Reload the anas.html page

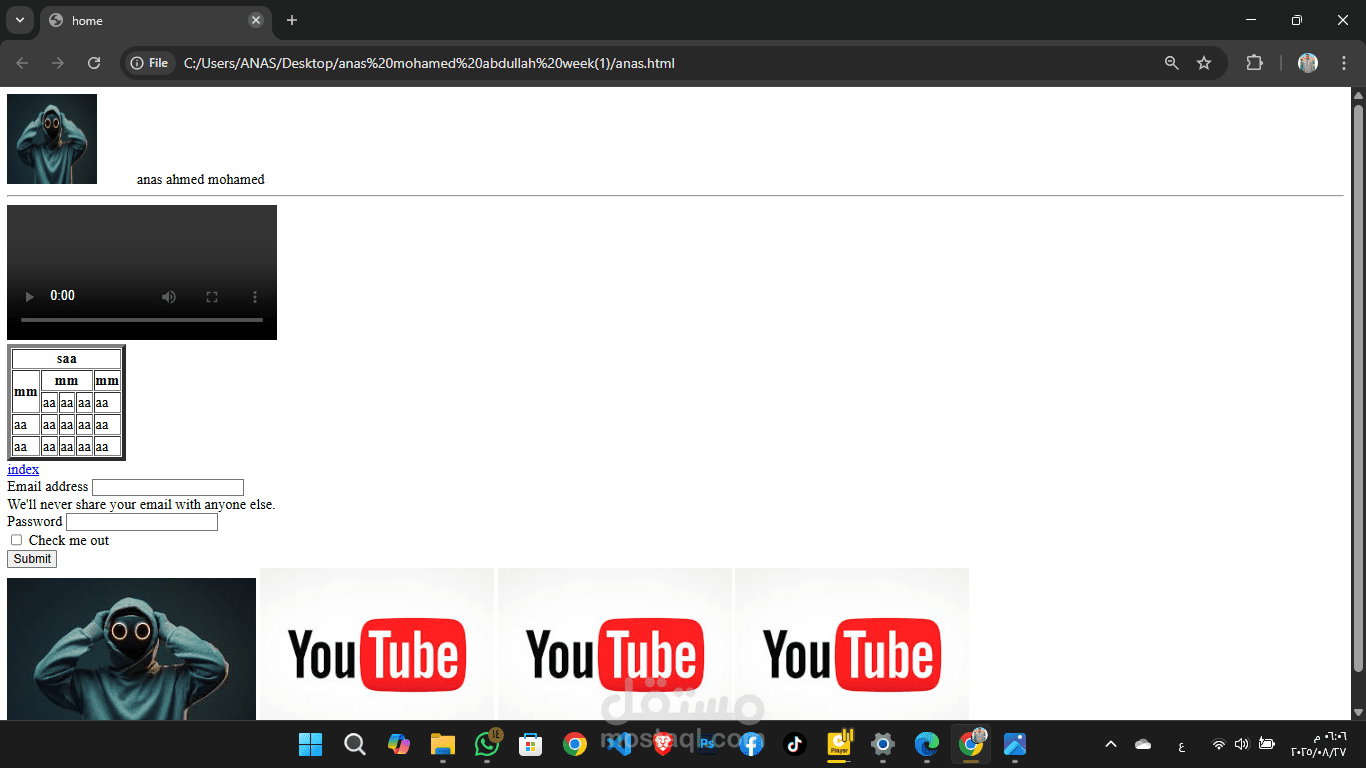tap(94, 63)
